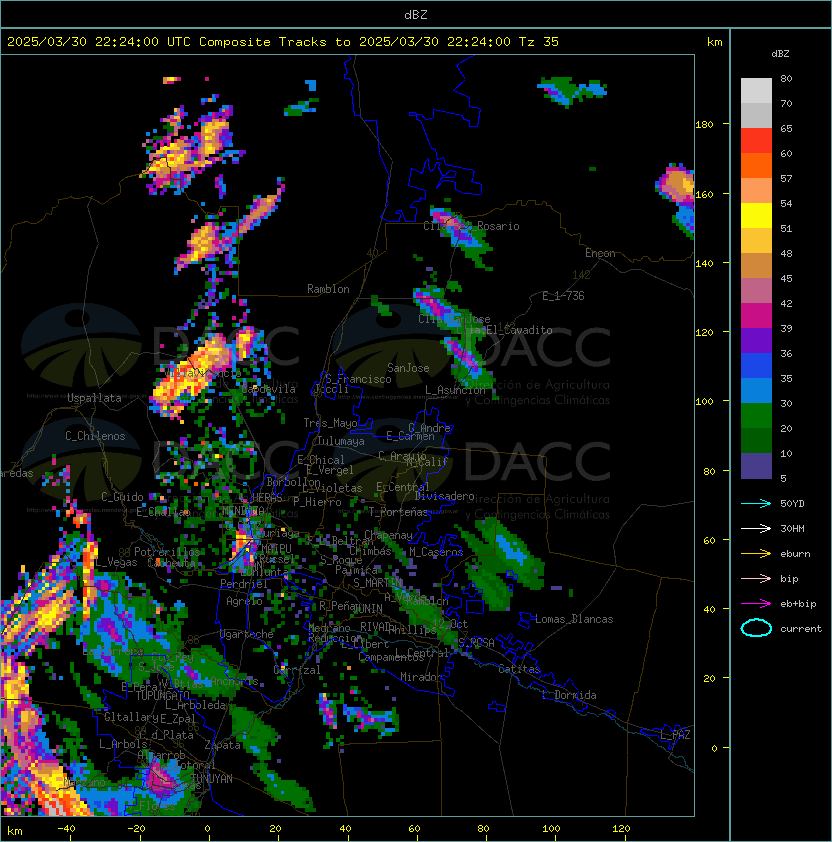Click the 'Carrizal' place label

coord(297,670)
